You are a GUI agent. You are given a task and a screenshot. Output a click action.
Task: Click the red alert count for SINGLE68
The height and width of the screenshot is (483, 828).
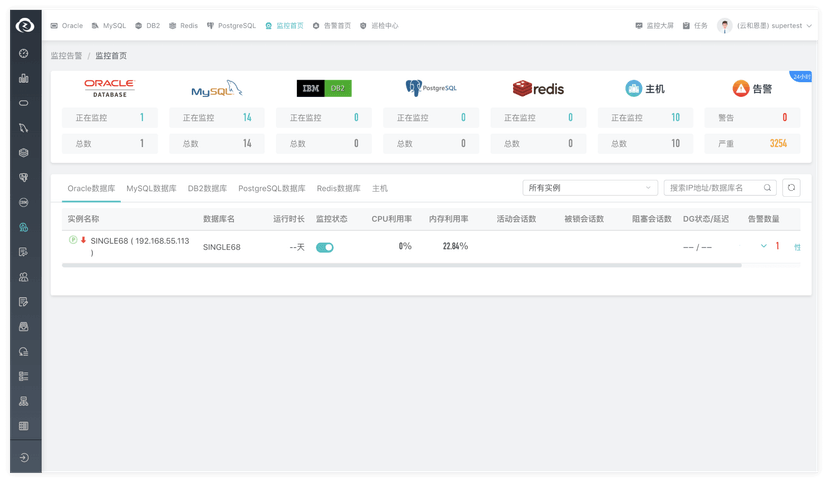point(777,246)
